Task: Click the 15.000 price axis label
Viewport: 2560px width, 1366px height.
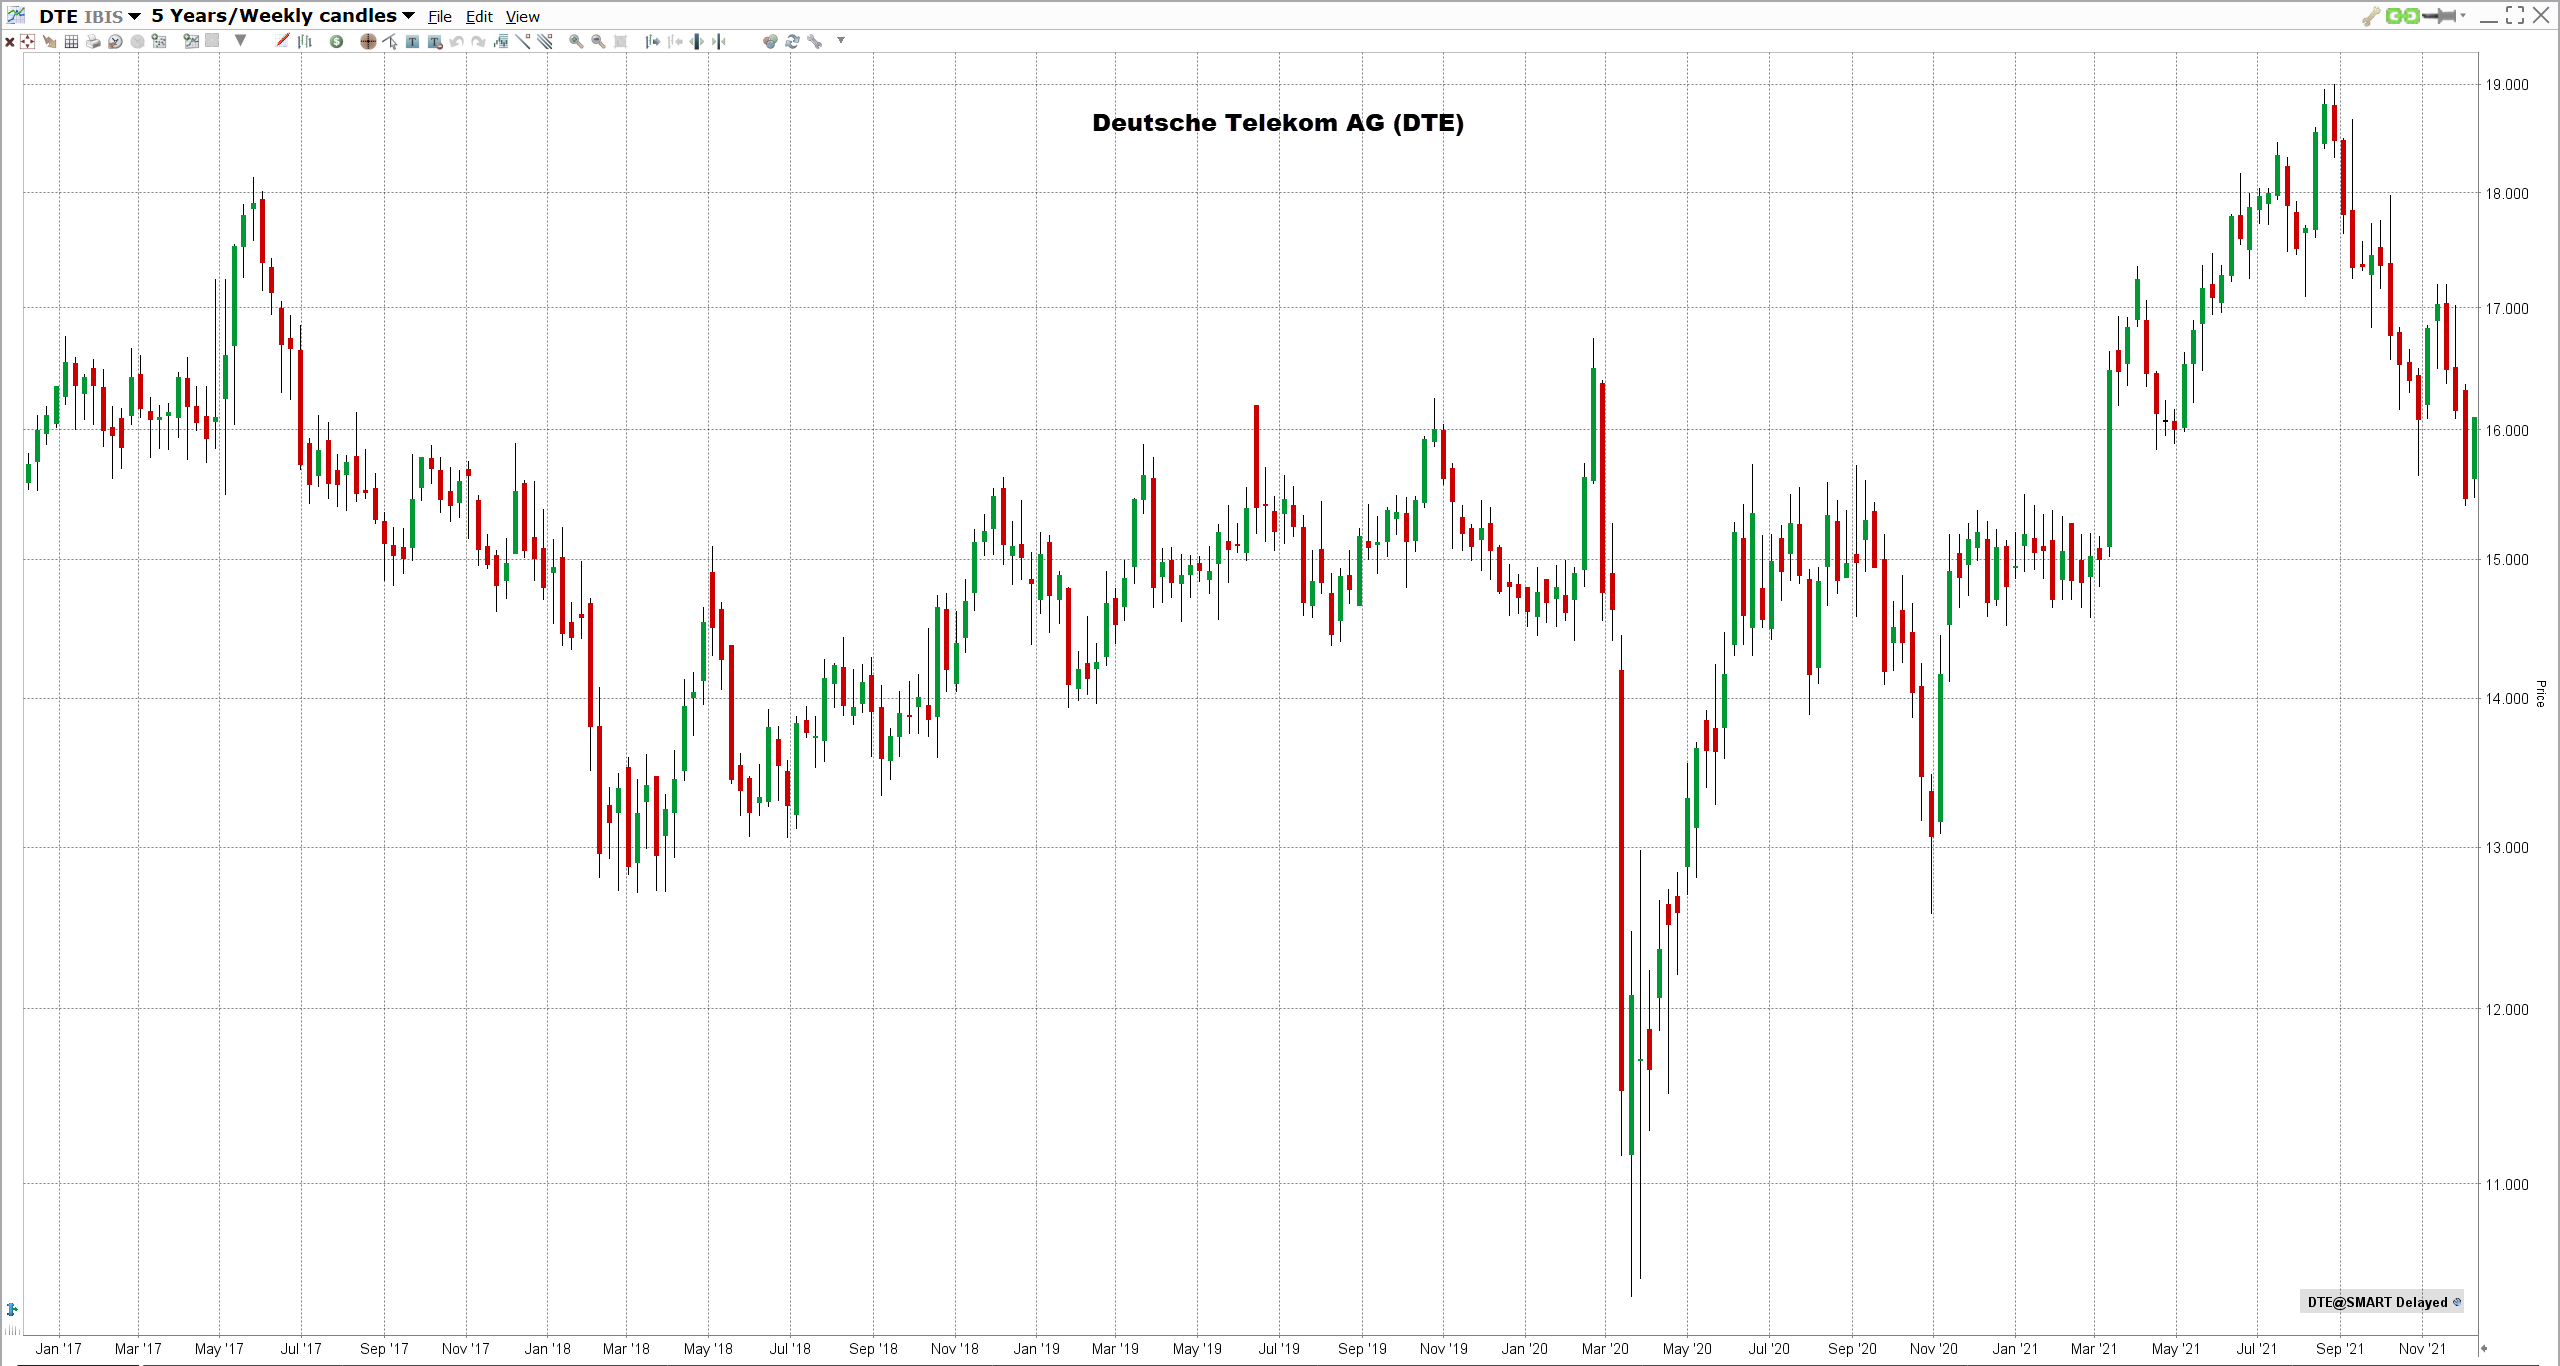Action: (2507, 560)
